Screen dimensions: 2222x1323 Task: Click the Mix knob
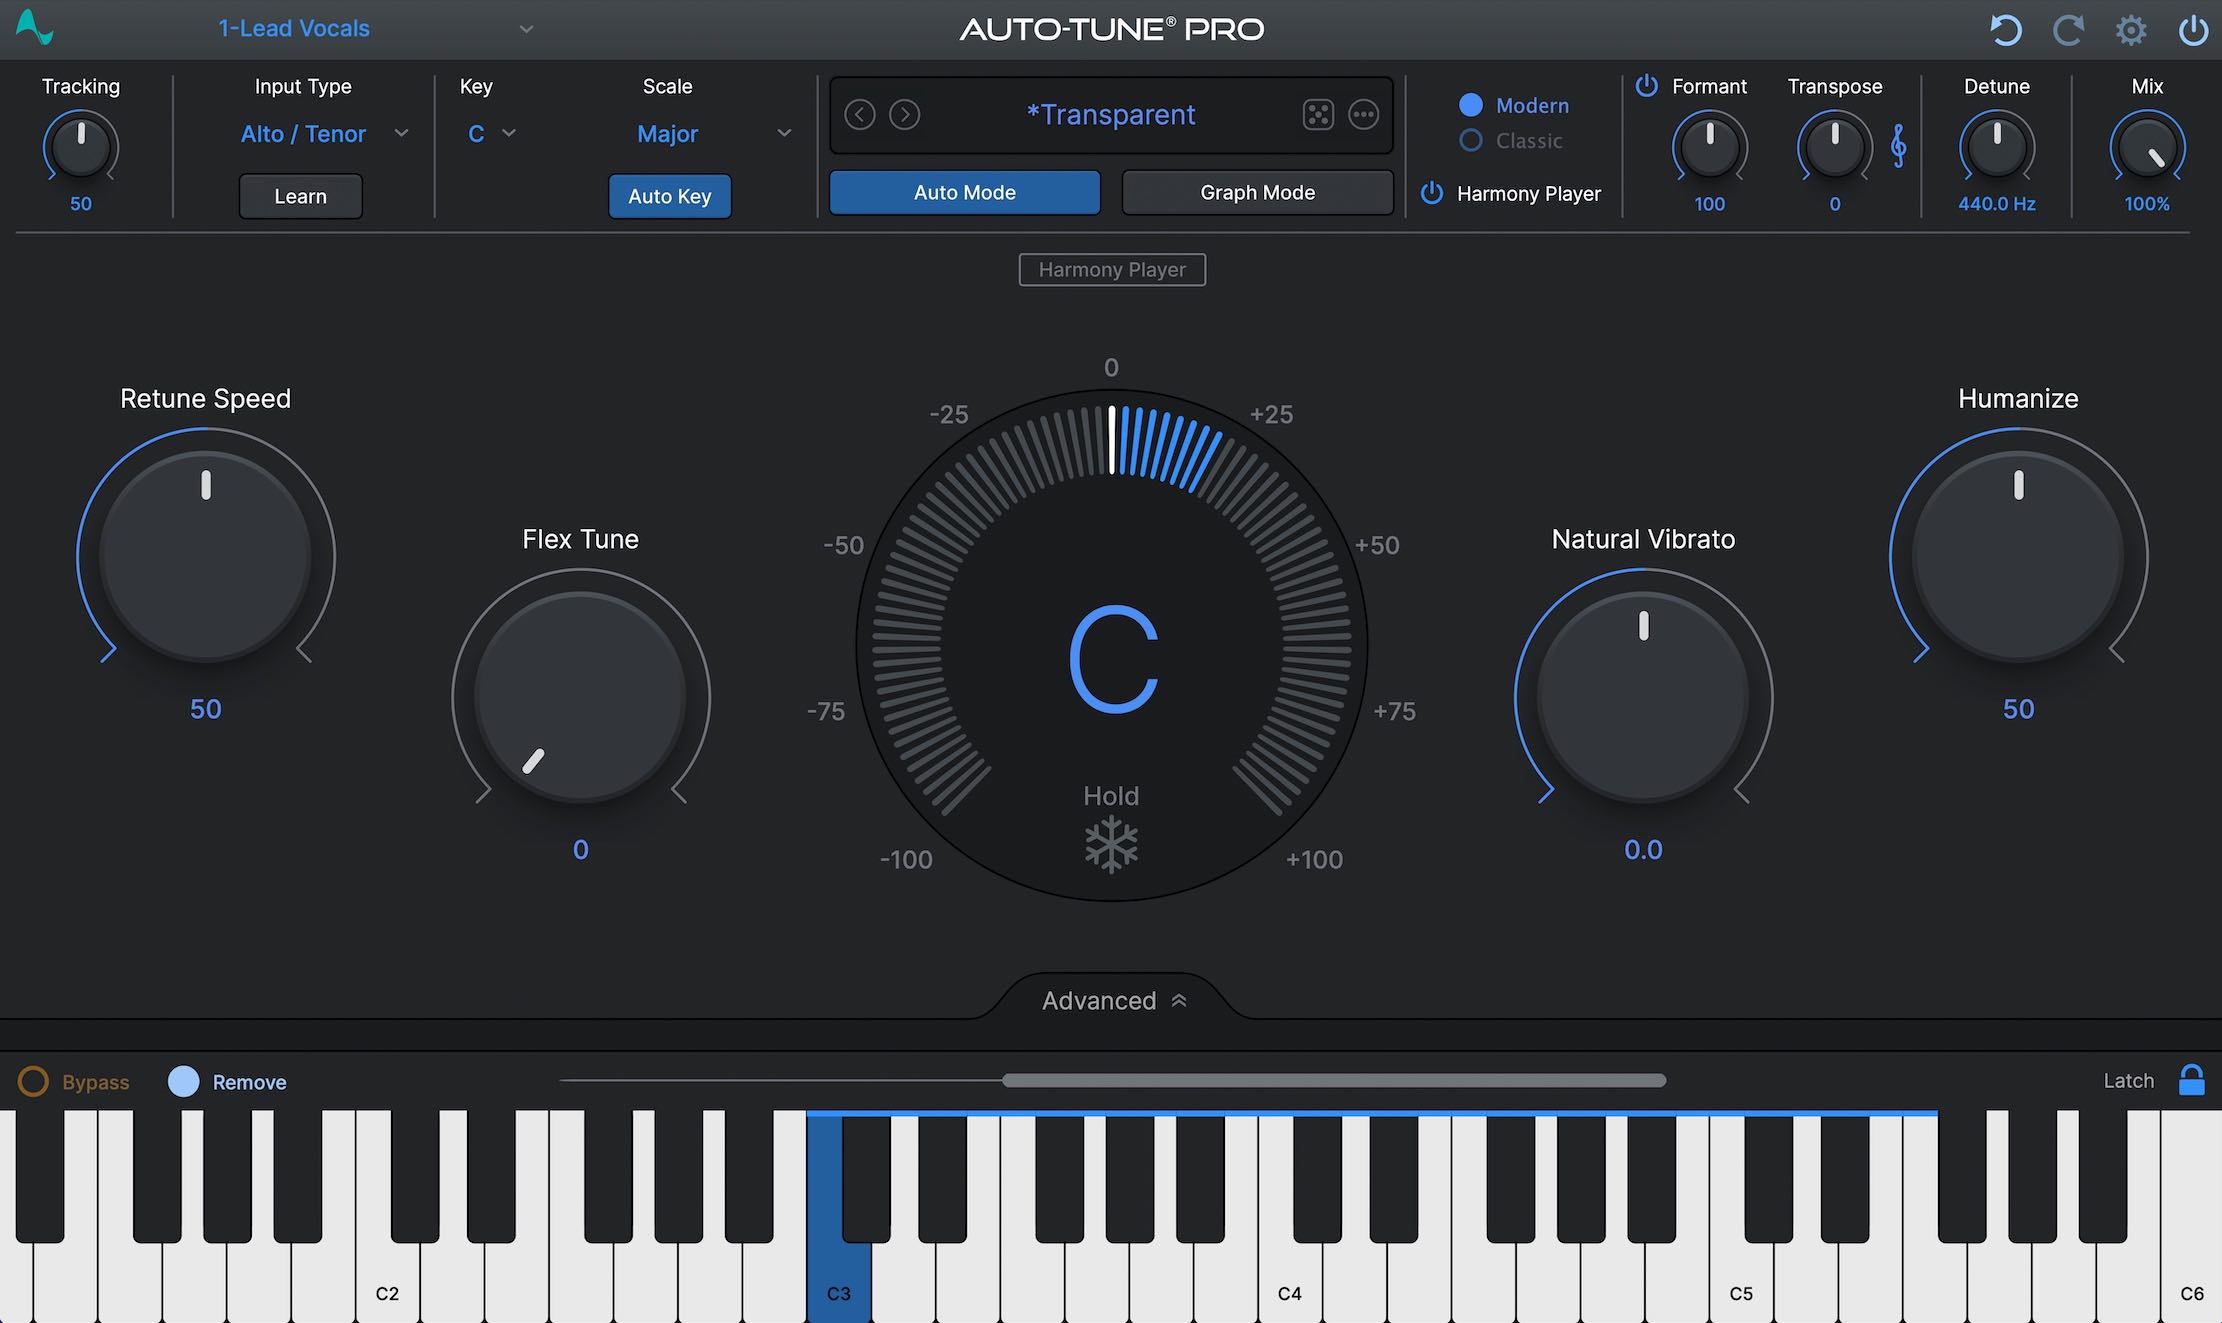coord(2147,148)
